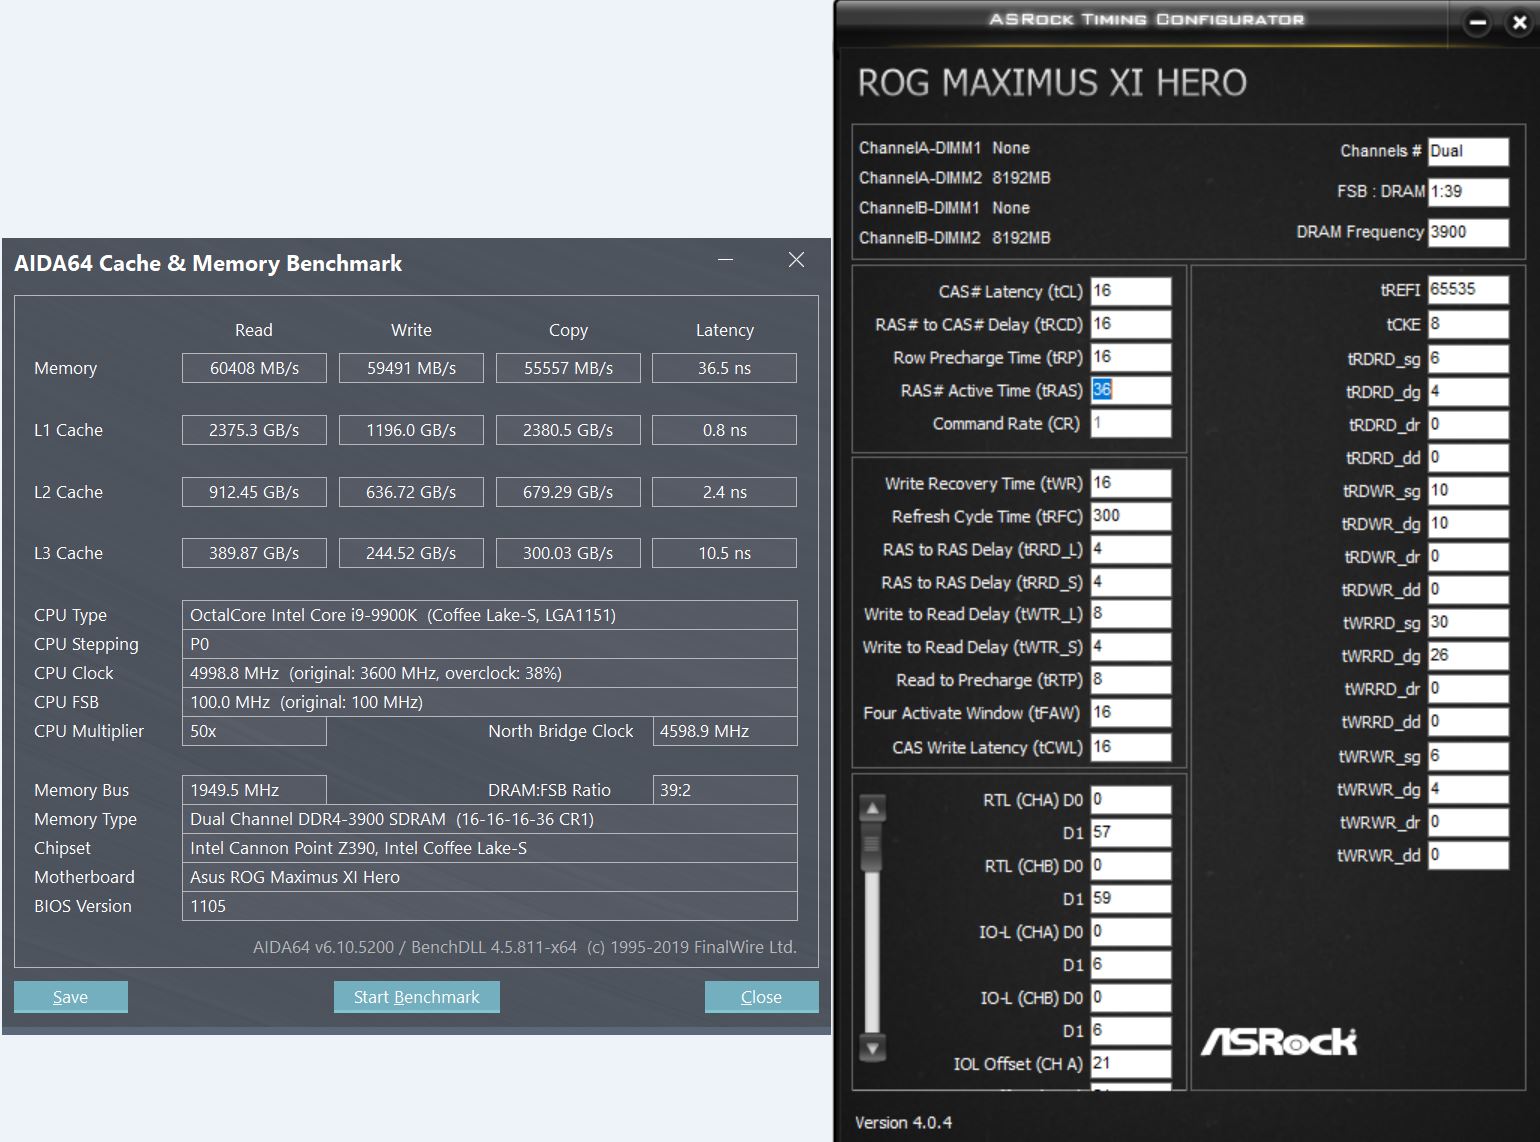The width and height of the screenshot is (1540, 1142).
Task: Click the tRDWR_sg field
Action: coord(1467,491)
